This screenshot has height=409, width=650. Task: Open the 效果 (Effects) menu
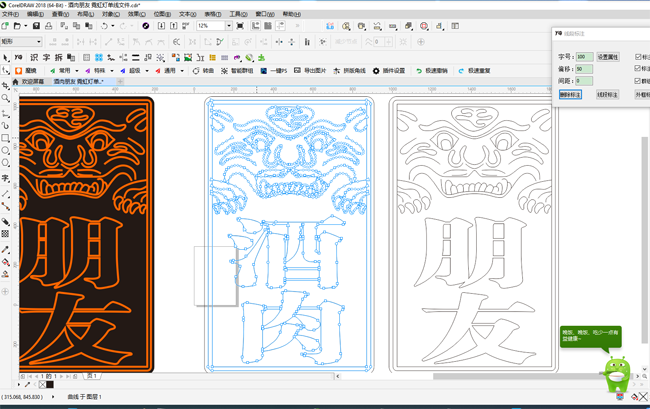point(136,14)
